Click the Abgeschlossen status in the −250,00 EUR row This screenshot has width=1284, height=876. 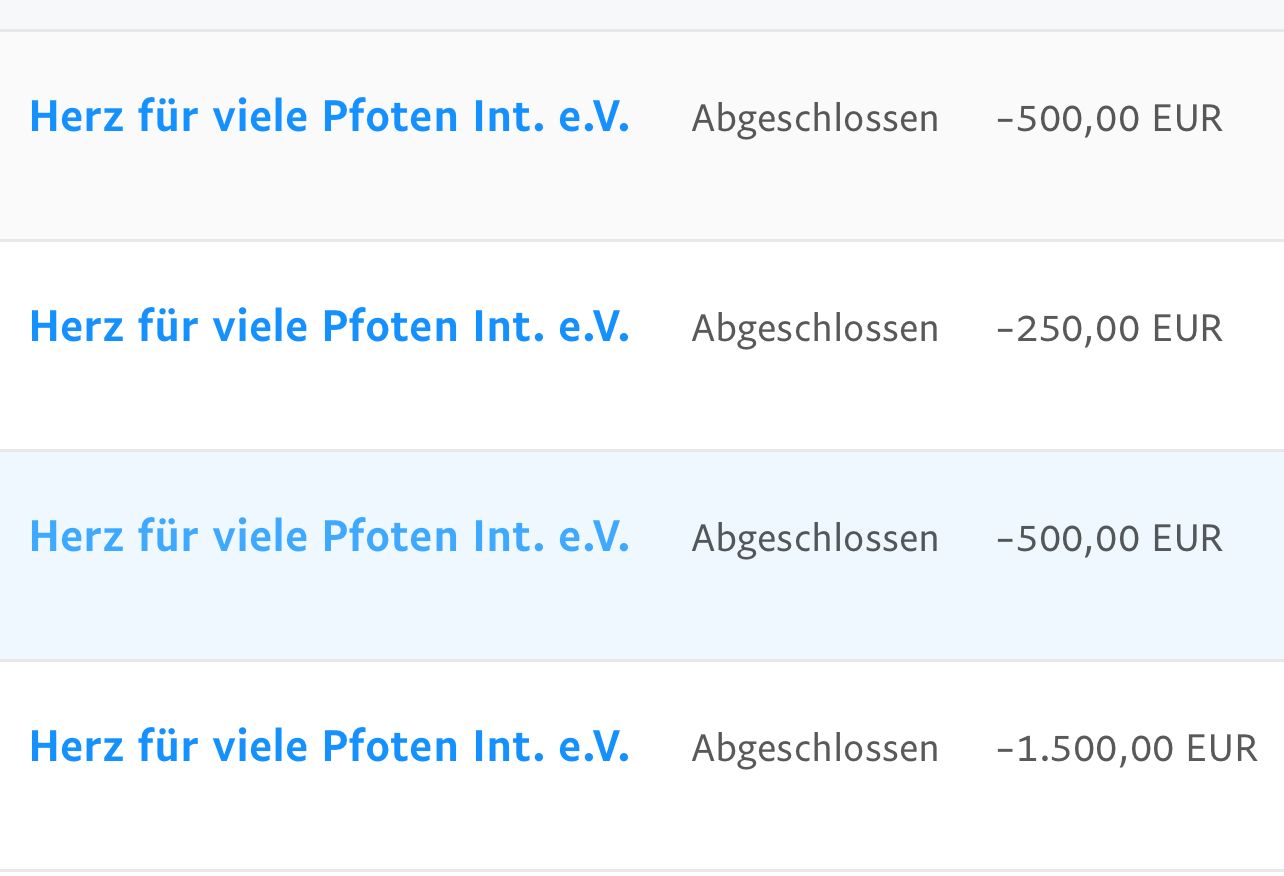[x=815, y=329]
